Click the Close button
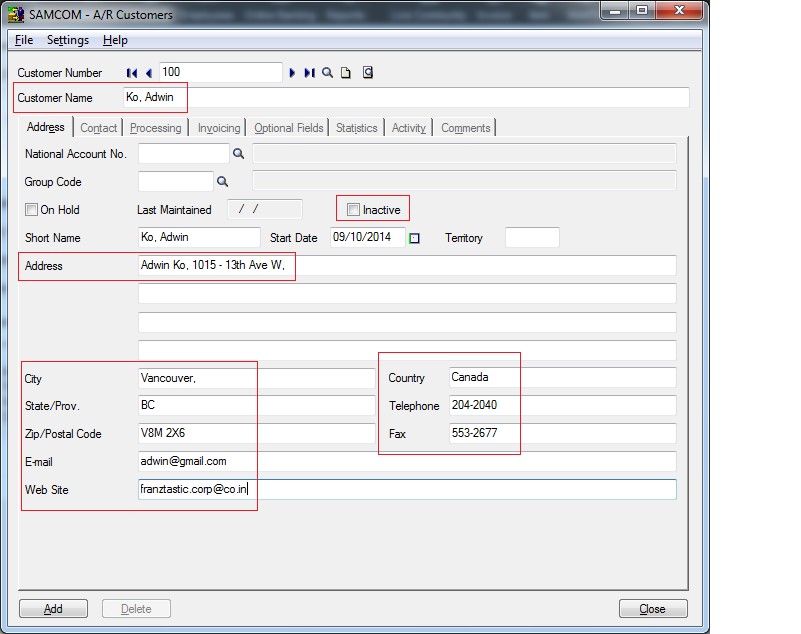 pos(653,608)
